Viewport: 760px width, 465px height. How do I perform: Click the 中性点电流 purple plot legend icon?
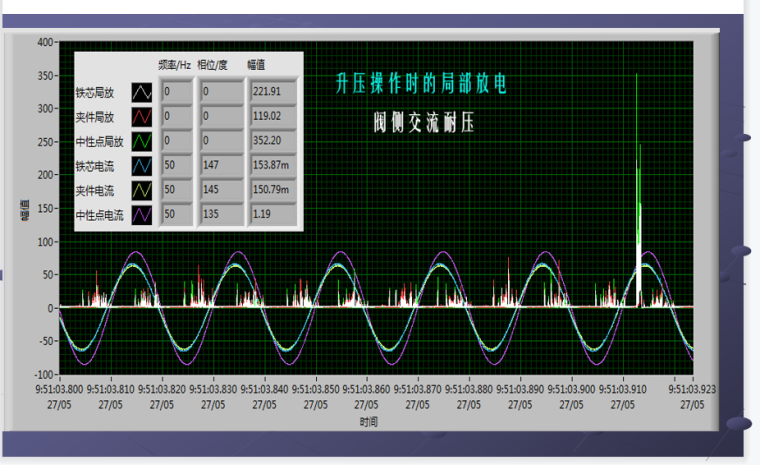pos(143,213)
